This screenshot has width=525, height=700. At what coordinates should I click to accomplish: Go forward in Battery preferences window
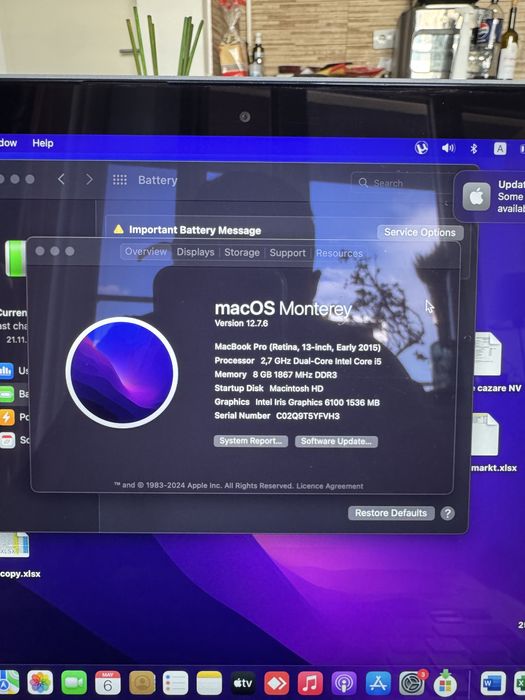click(x=89, y=179)
